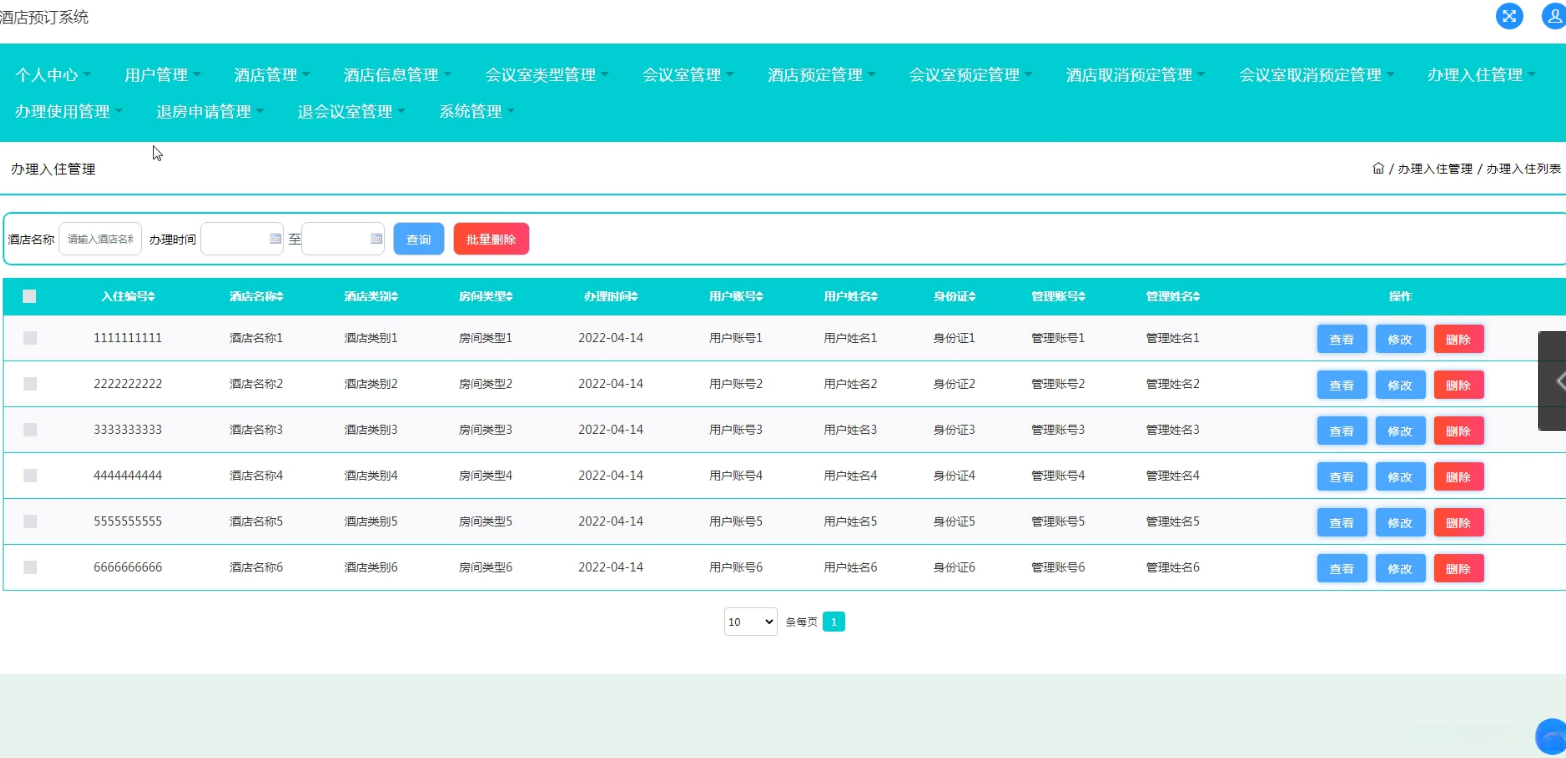1566x758 pixels.
Task: Open the 会议室预定管理 menu
Action: click(971, 75)
